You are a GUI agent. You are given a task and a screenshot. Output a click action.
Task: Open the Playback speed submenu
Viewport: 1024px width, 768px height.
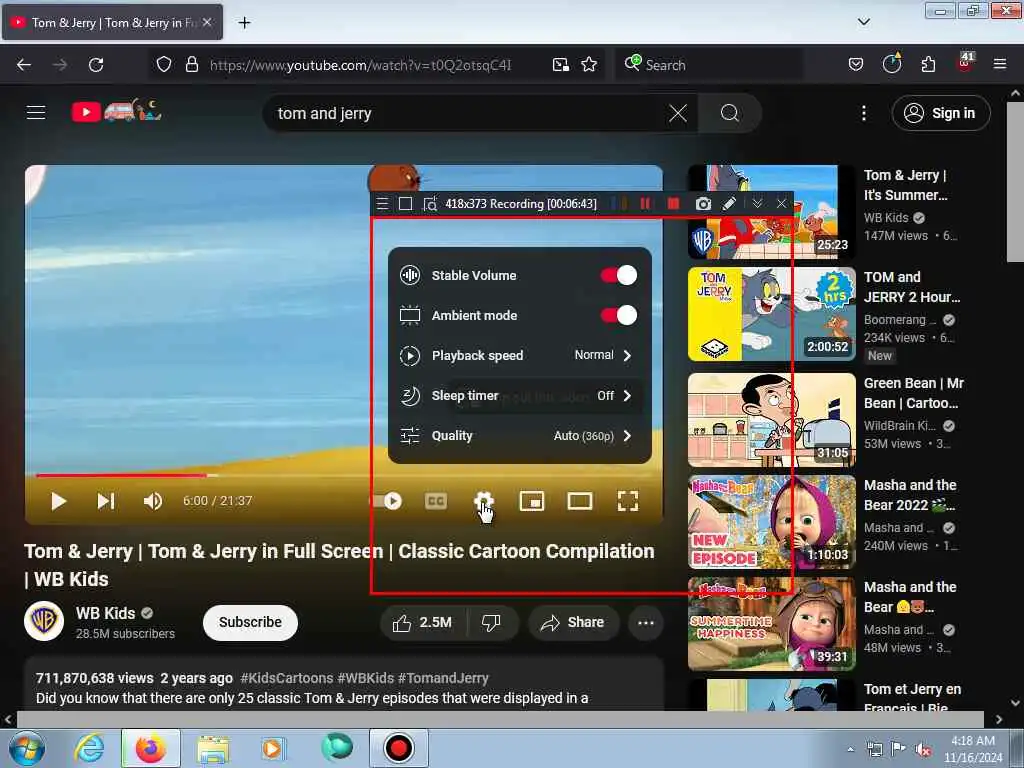click(519, 355)
